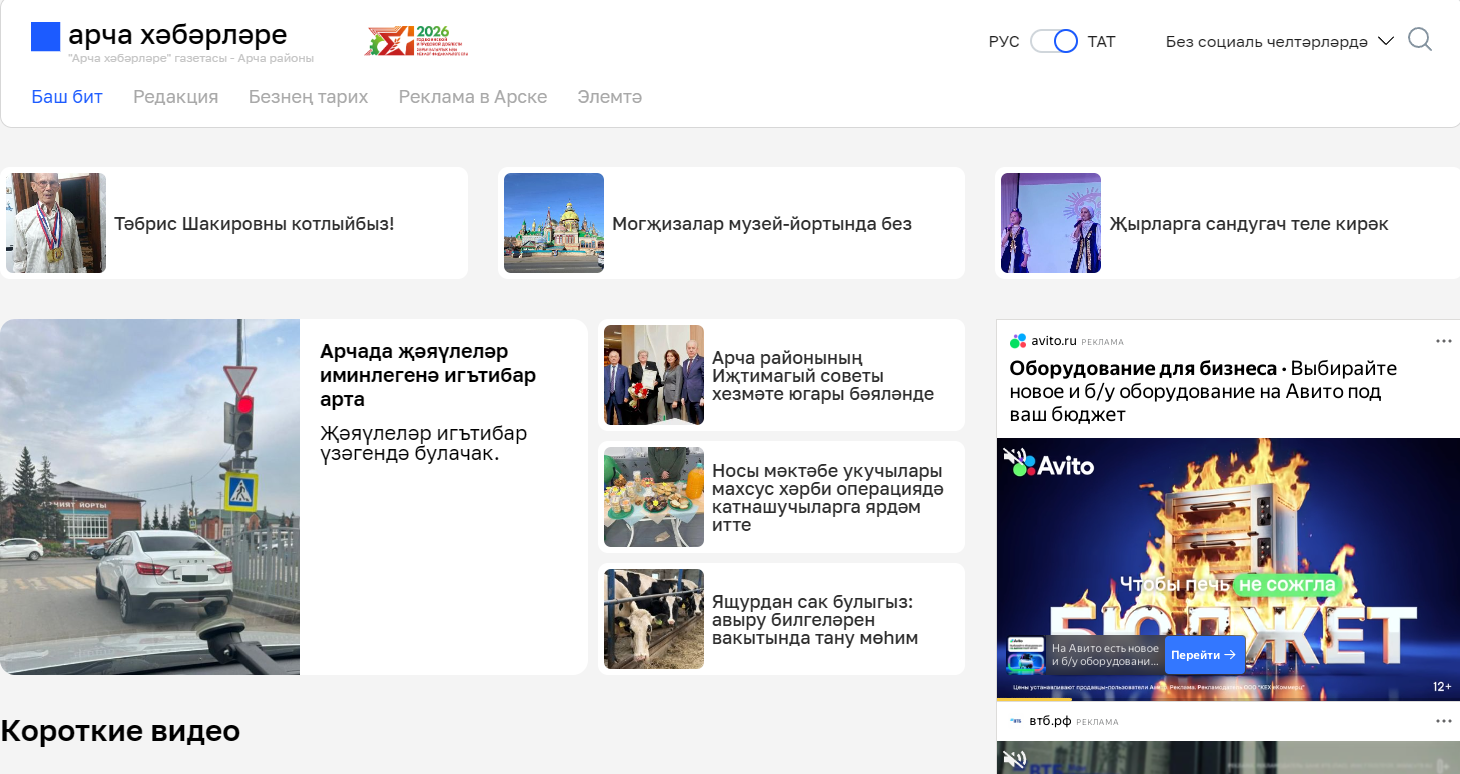Select ТАТ language label
The image size is (1460, 774).
point(1101,41)
